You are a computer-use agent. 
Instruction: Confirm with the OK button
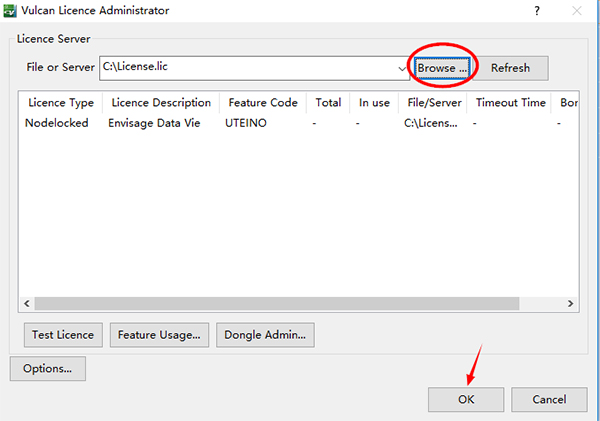click(x=466, y=400)
